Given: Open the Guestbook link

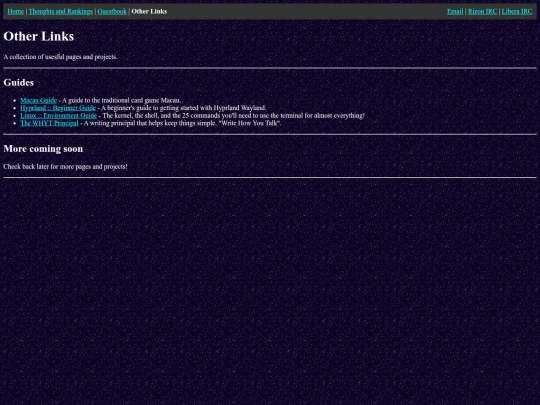Looking at the screenshot, I should (x=112, y=11).
